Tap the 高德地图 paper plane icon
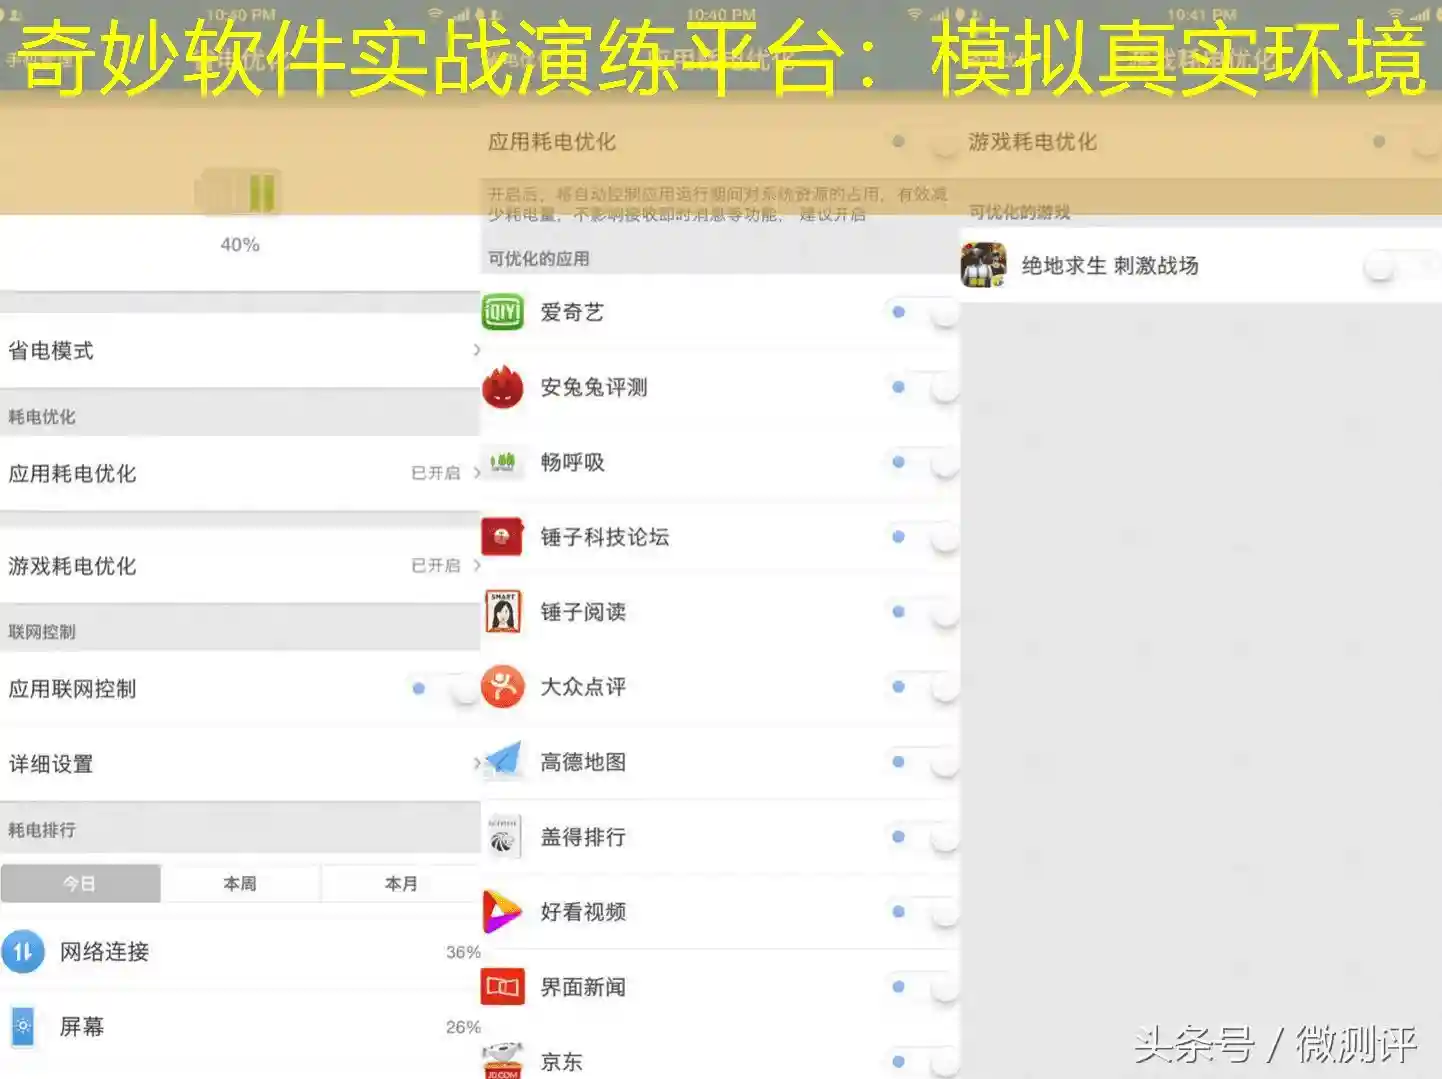Viewport: 1442px width, 1079px height. click(503, 761)
